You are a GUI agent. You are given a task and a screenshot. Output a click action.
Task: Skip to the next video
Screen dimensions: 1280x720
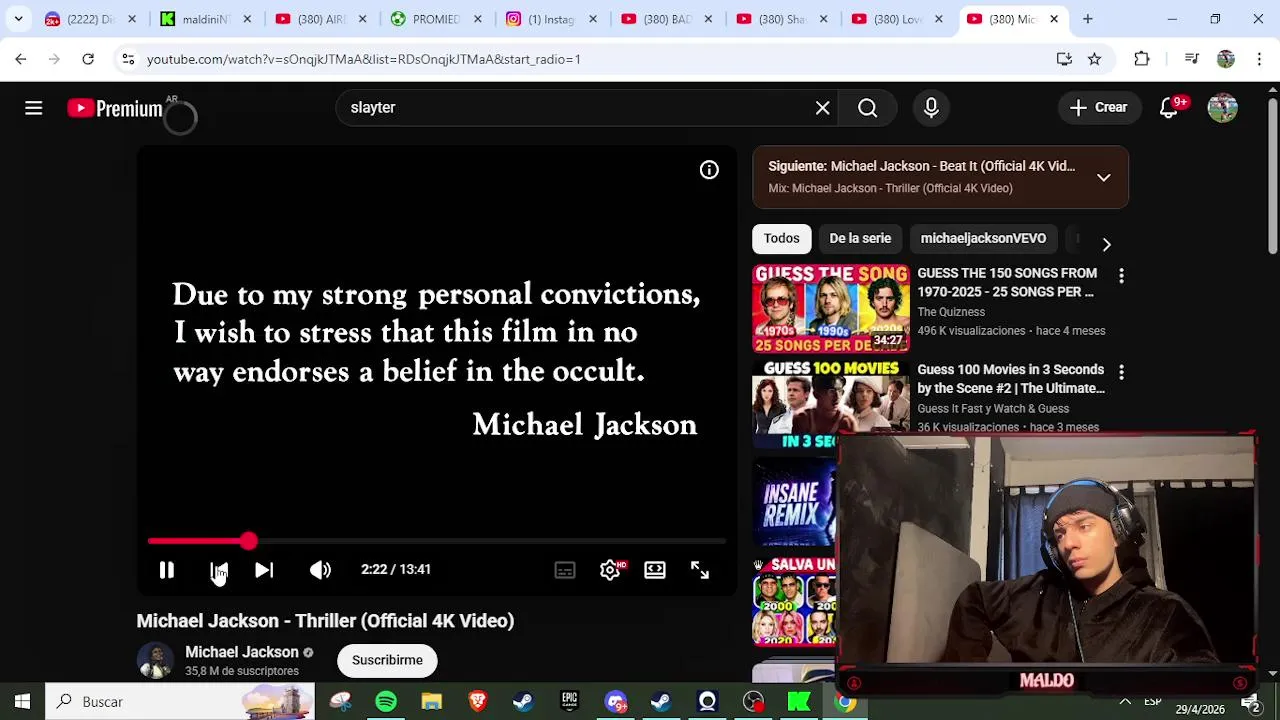coord(264,569)
